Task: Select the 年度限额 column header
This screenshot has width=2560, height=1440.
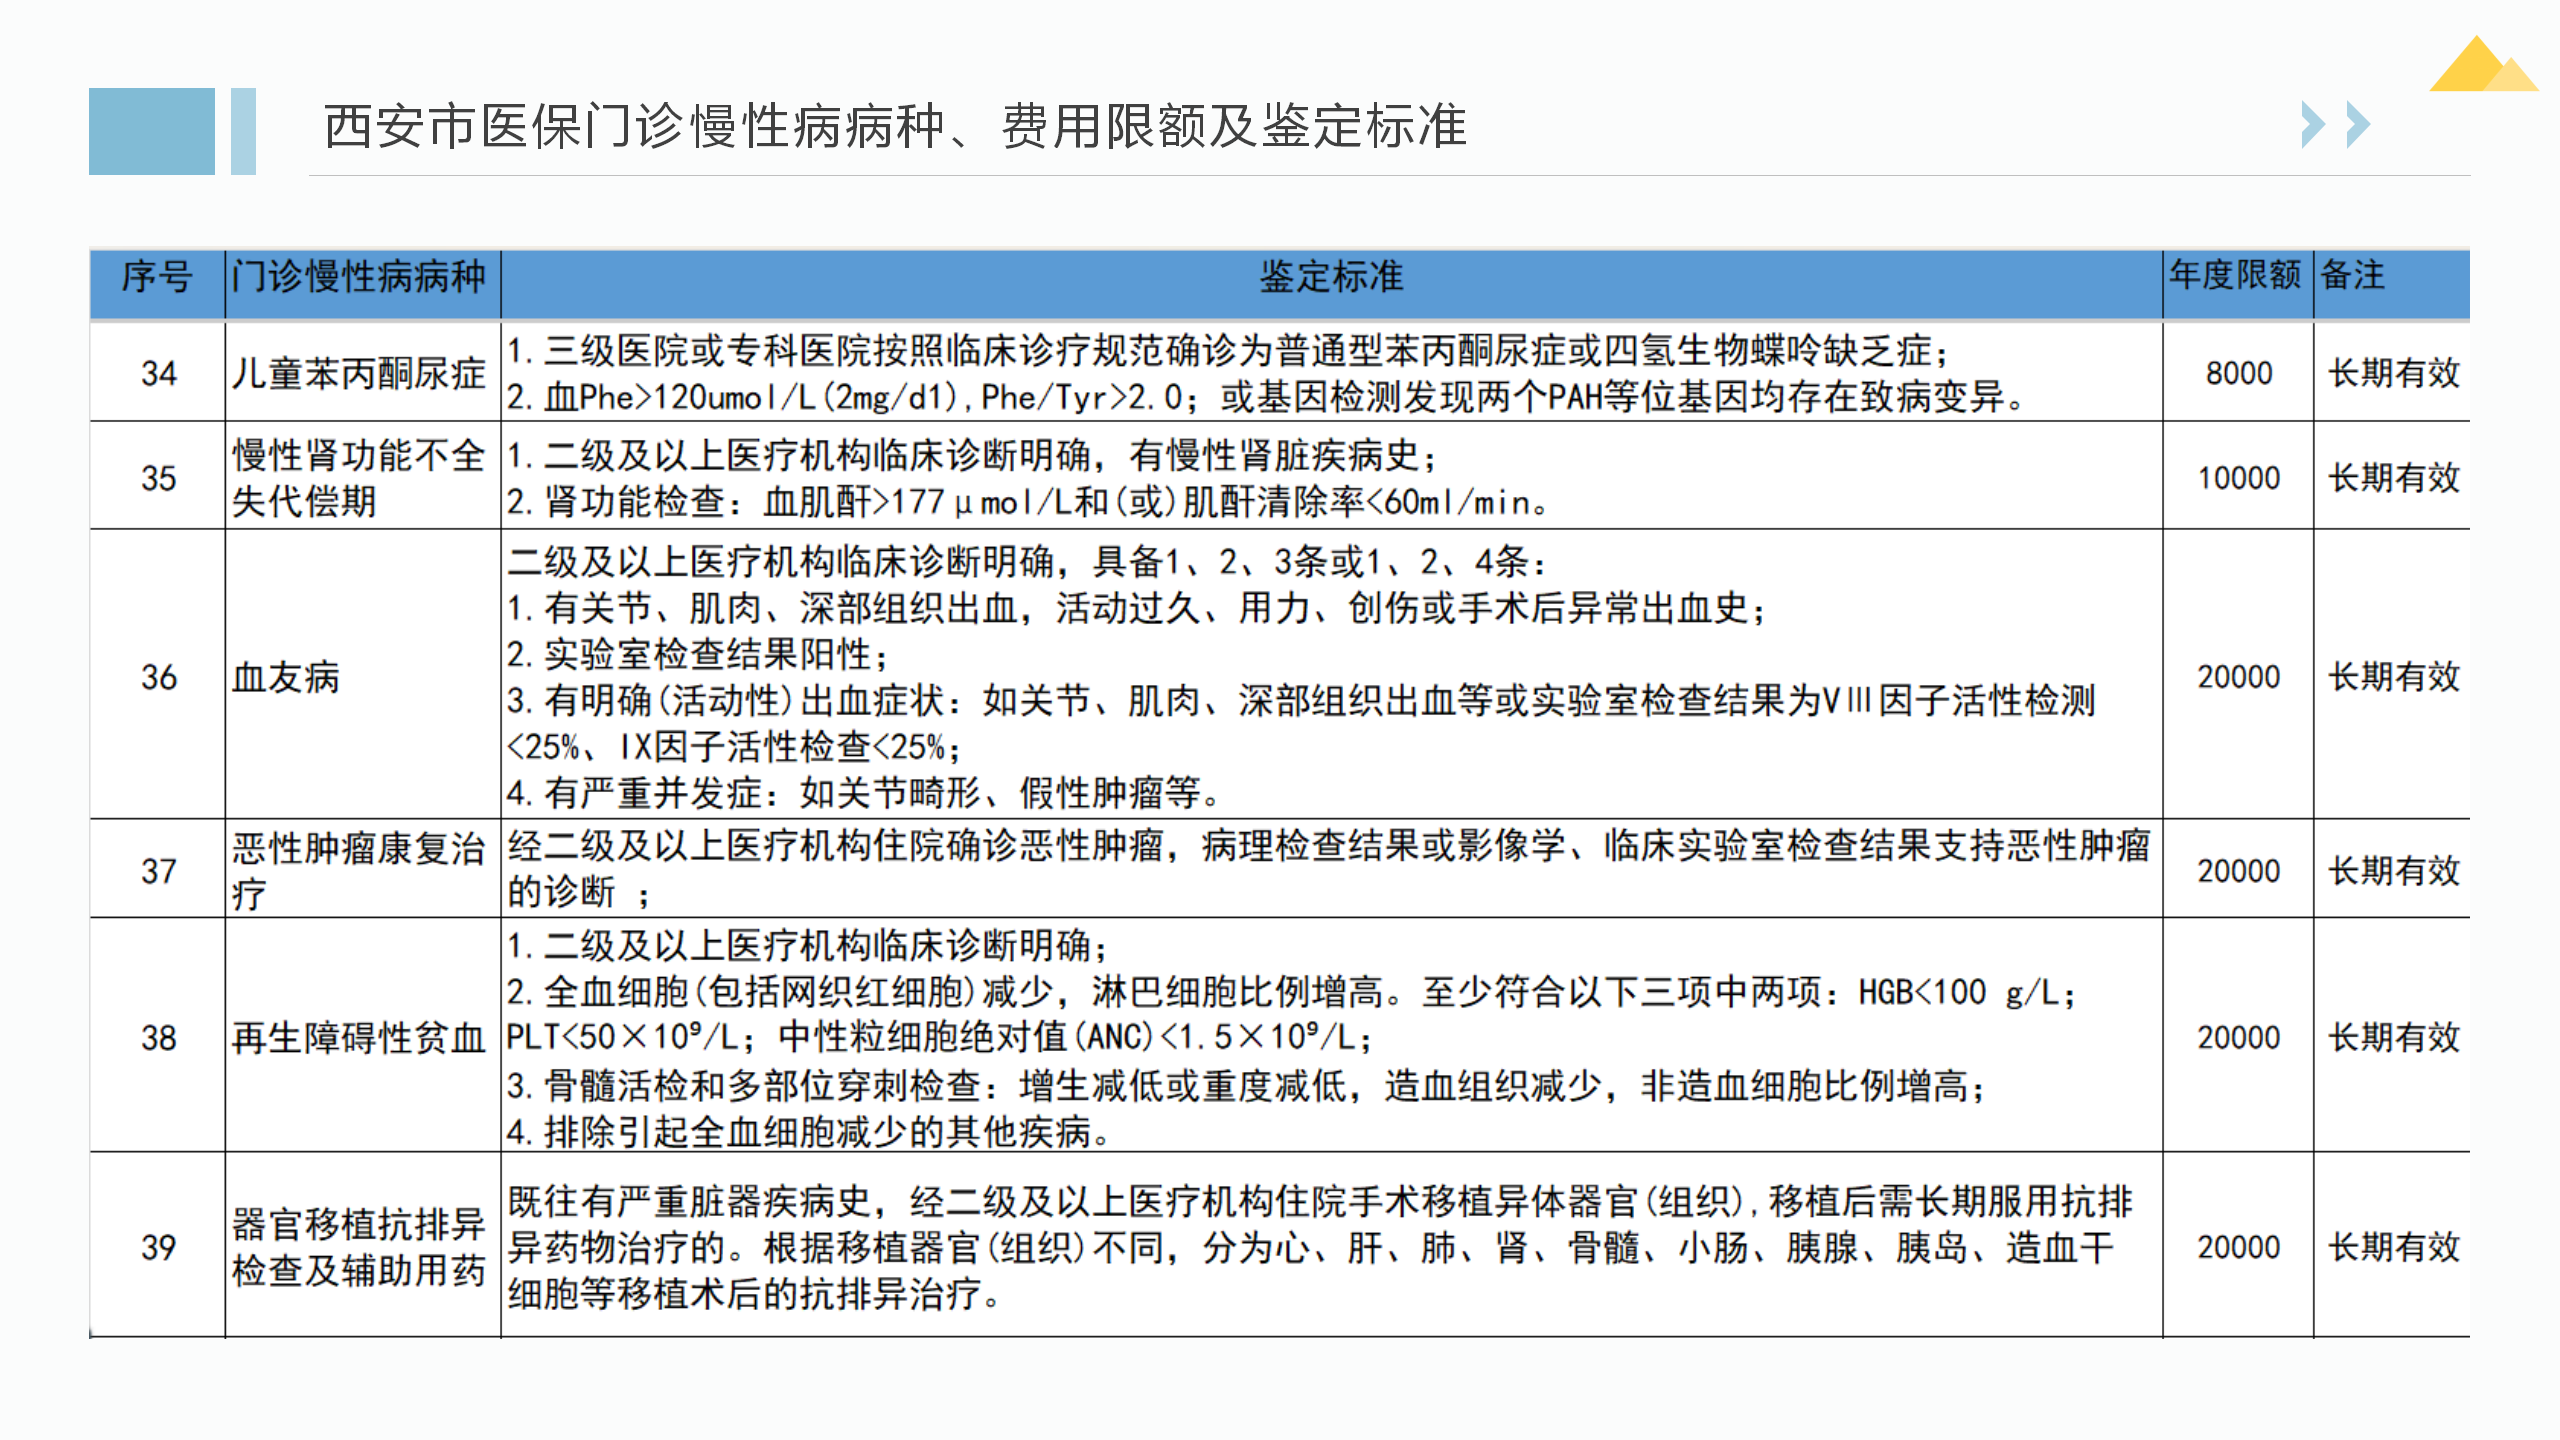Action: click(2235, 275)
